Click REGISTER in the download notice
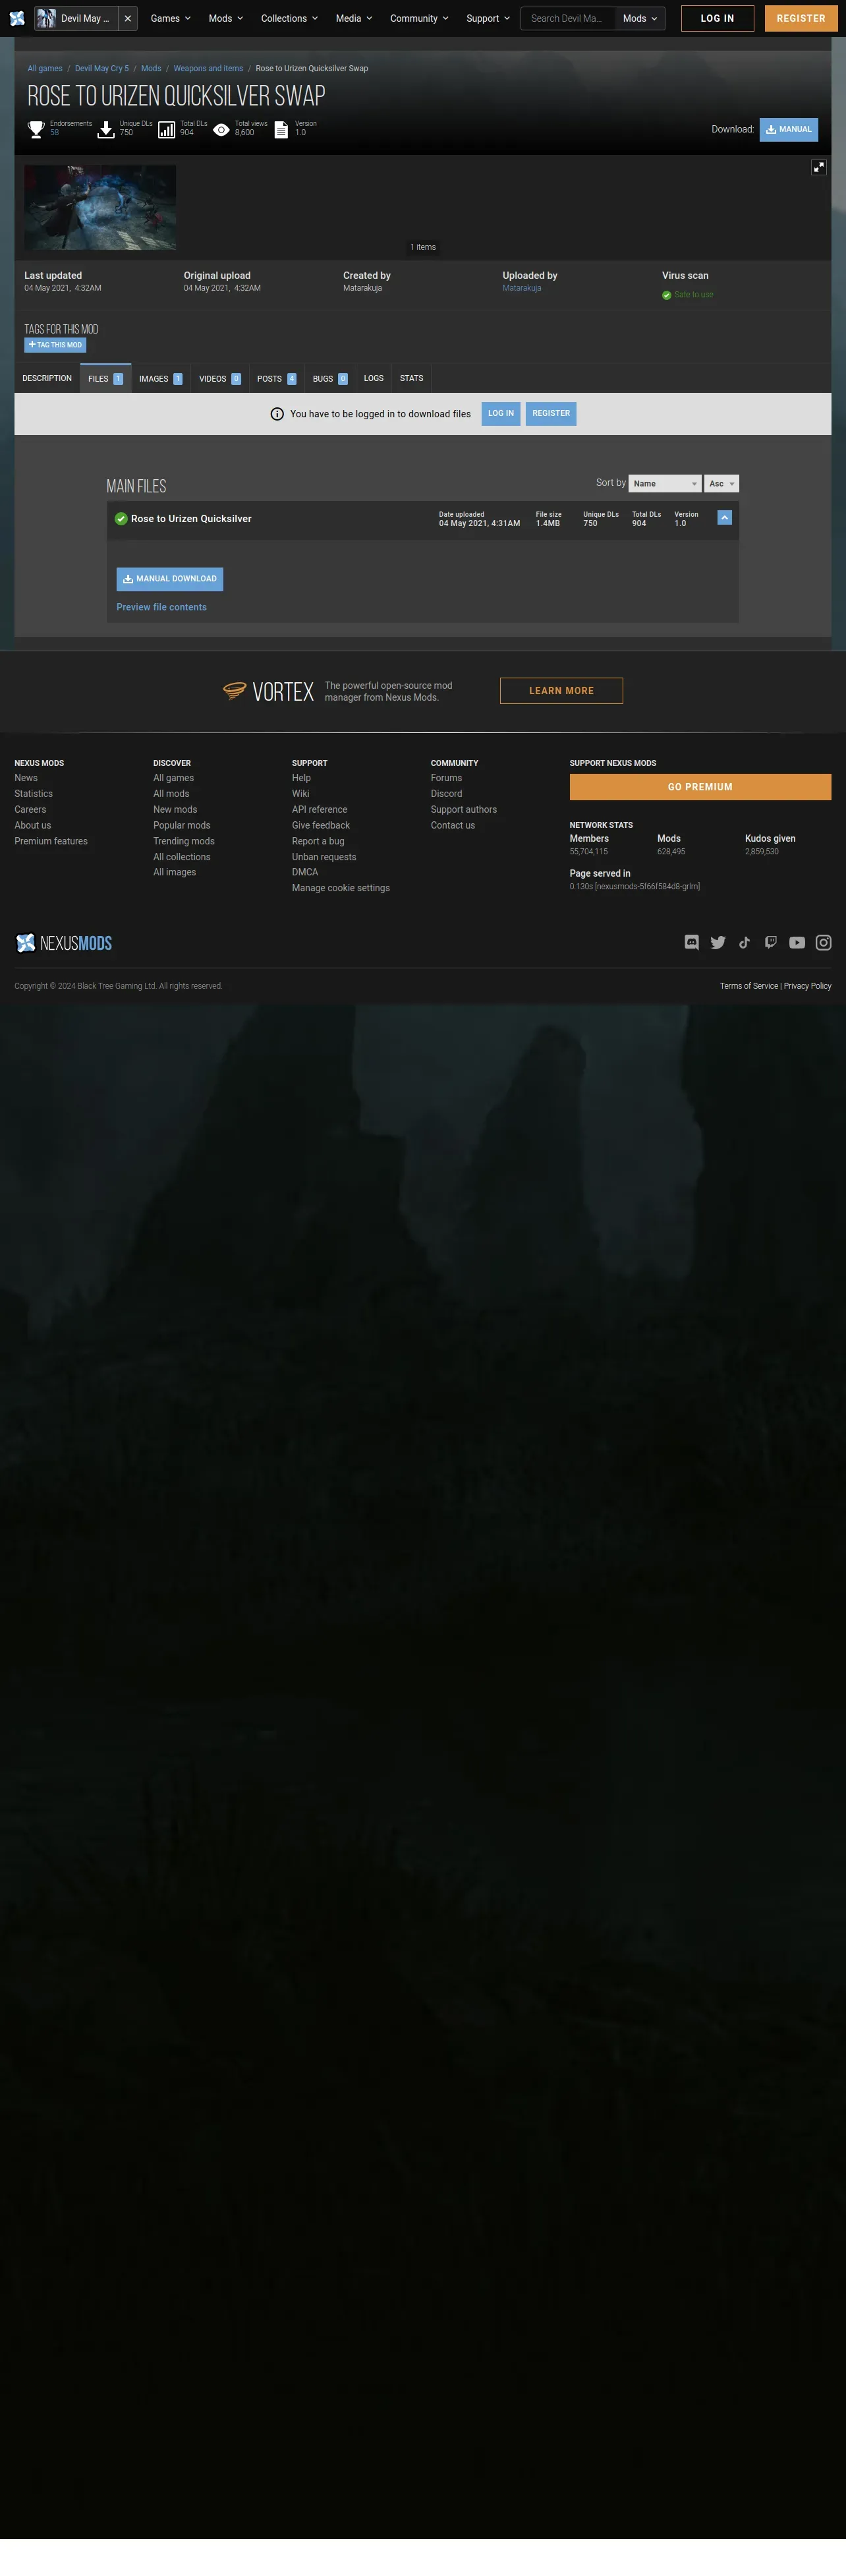846x2576 pixels. (551, 413)
